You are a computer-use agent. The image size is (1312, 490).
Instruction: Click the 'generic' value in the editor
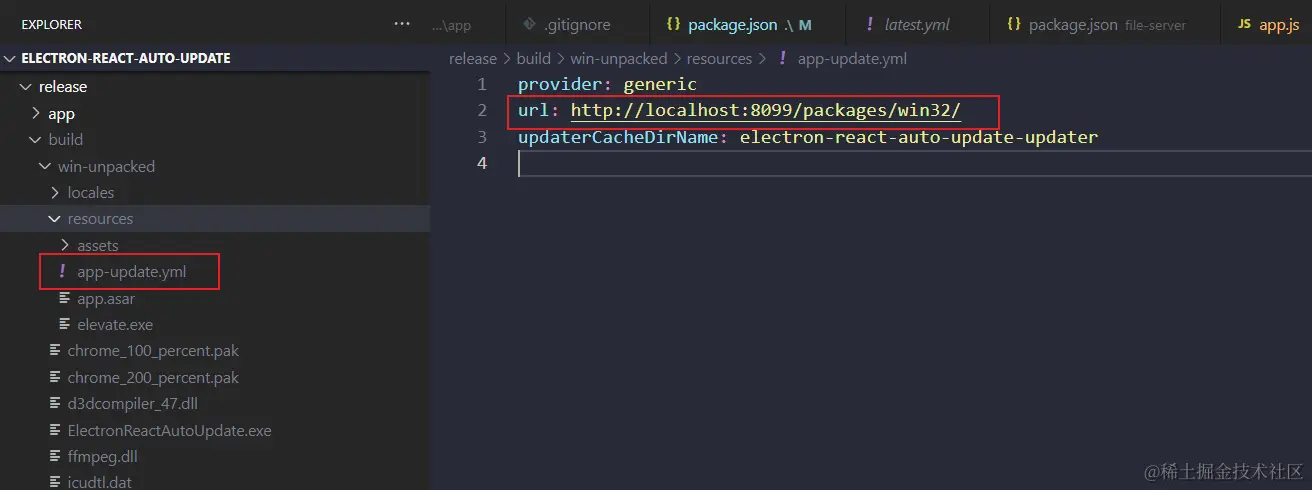(x=659, y=85)
